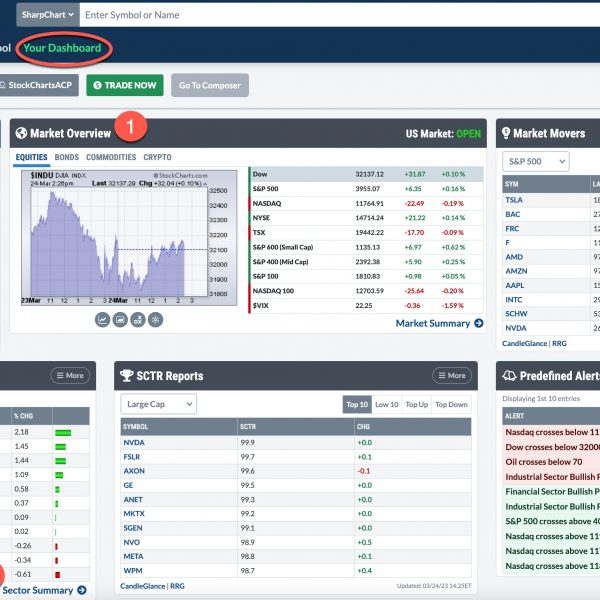Open the More menu above % CHG column
Image resolution: width=600 pixels, height=600 pixels.
(x=70, y=375)
